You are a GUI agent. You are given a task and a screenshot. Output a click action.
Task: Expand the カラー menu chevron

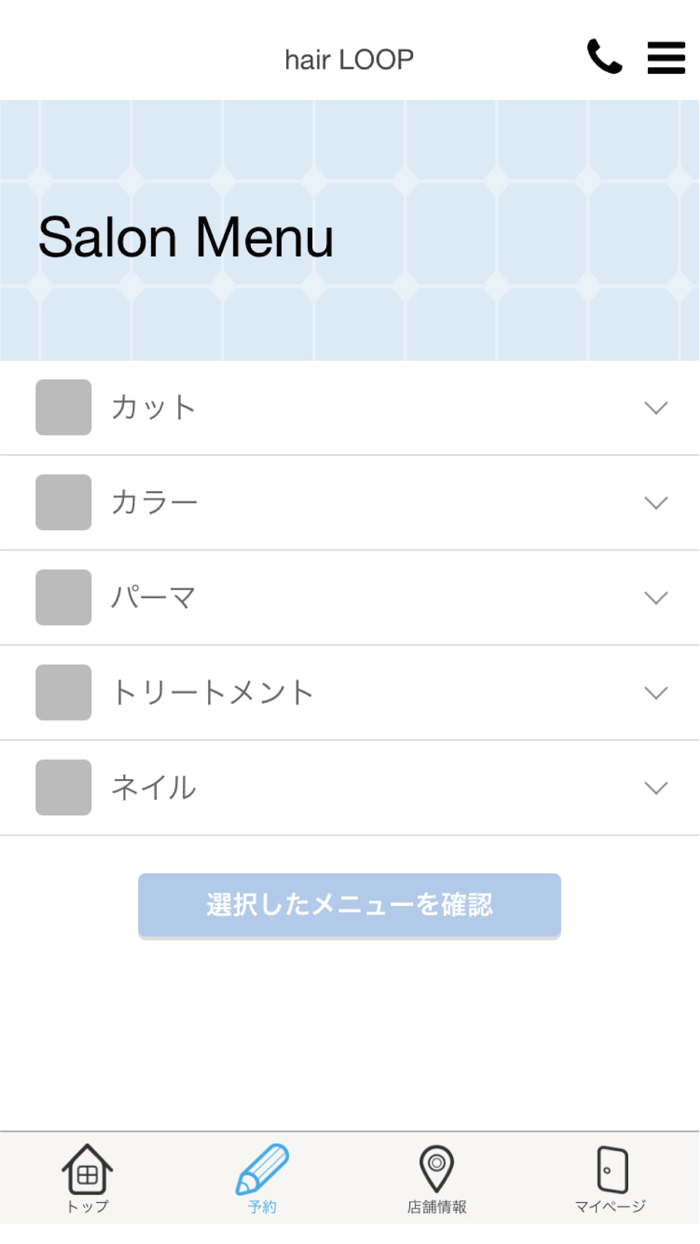point(656,502)
